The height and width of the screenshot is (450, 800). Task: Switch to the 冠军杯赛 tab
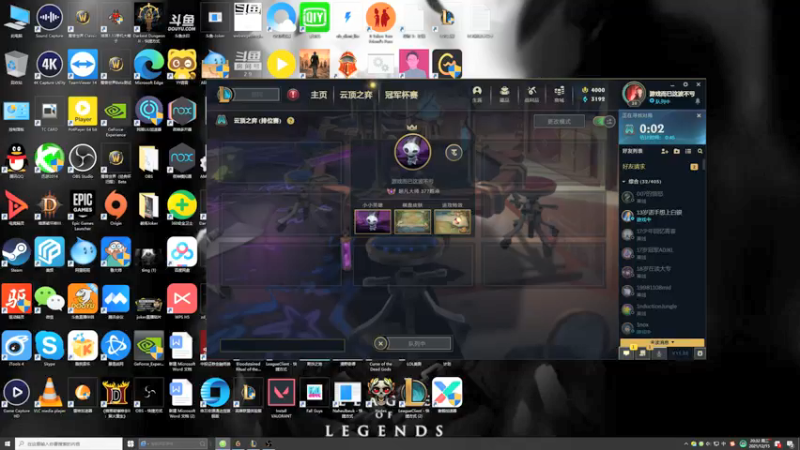tap(402, 95)
